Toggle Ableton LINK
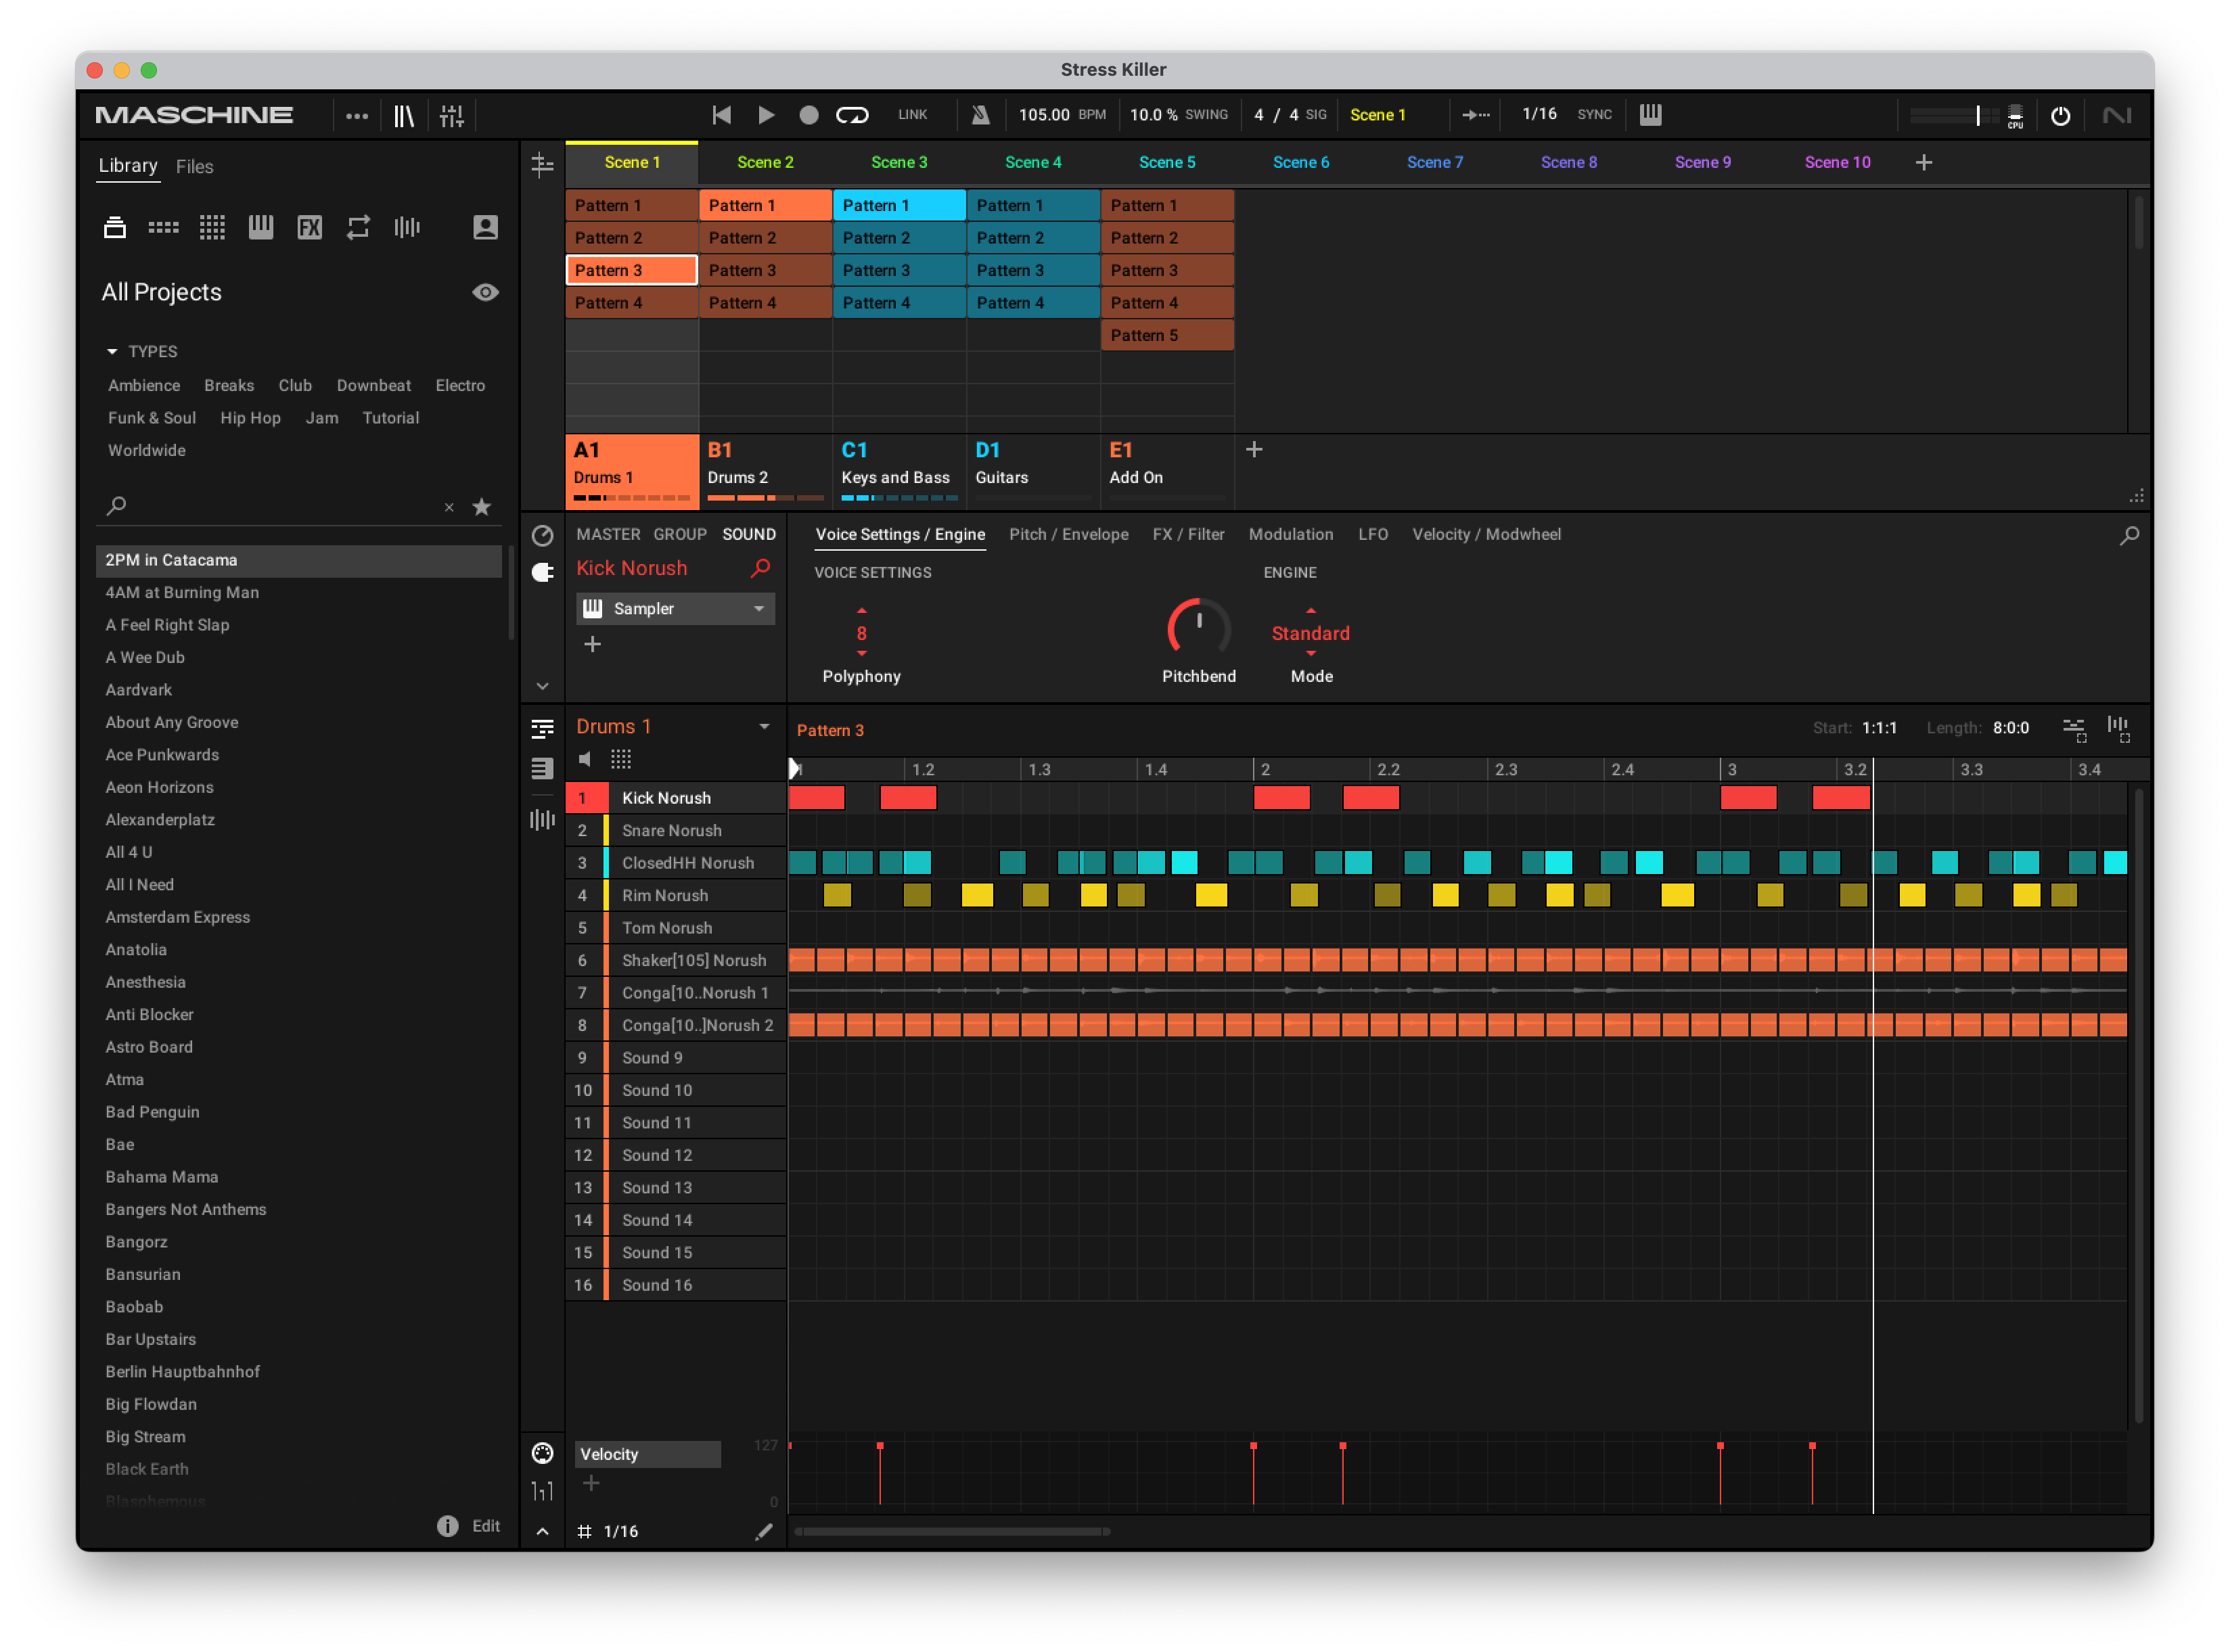2230x1652 pixels. [913, 115]
